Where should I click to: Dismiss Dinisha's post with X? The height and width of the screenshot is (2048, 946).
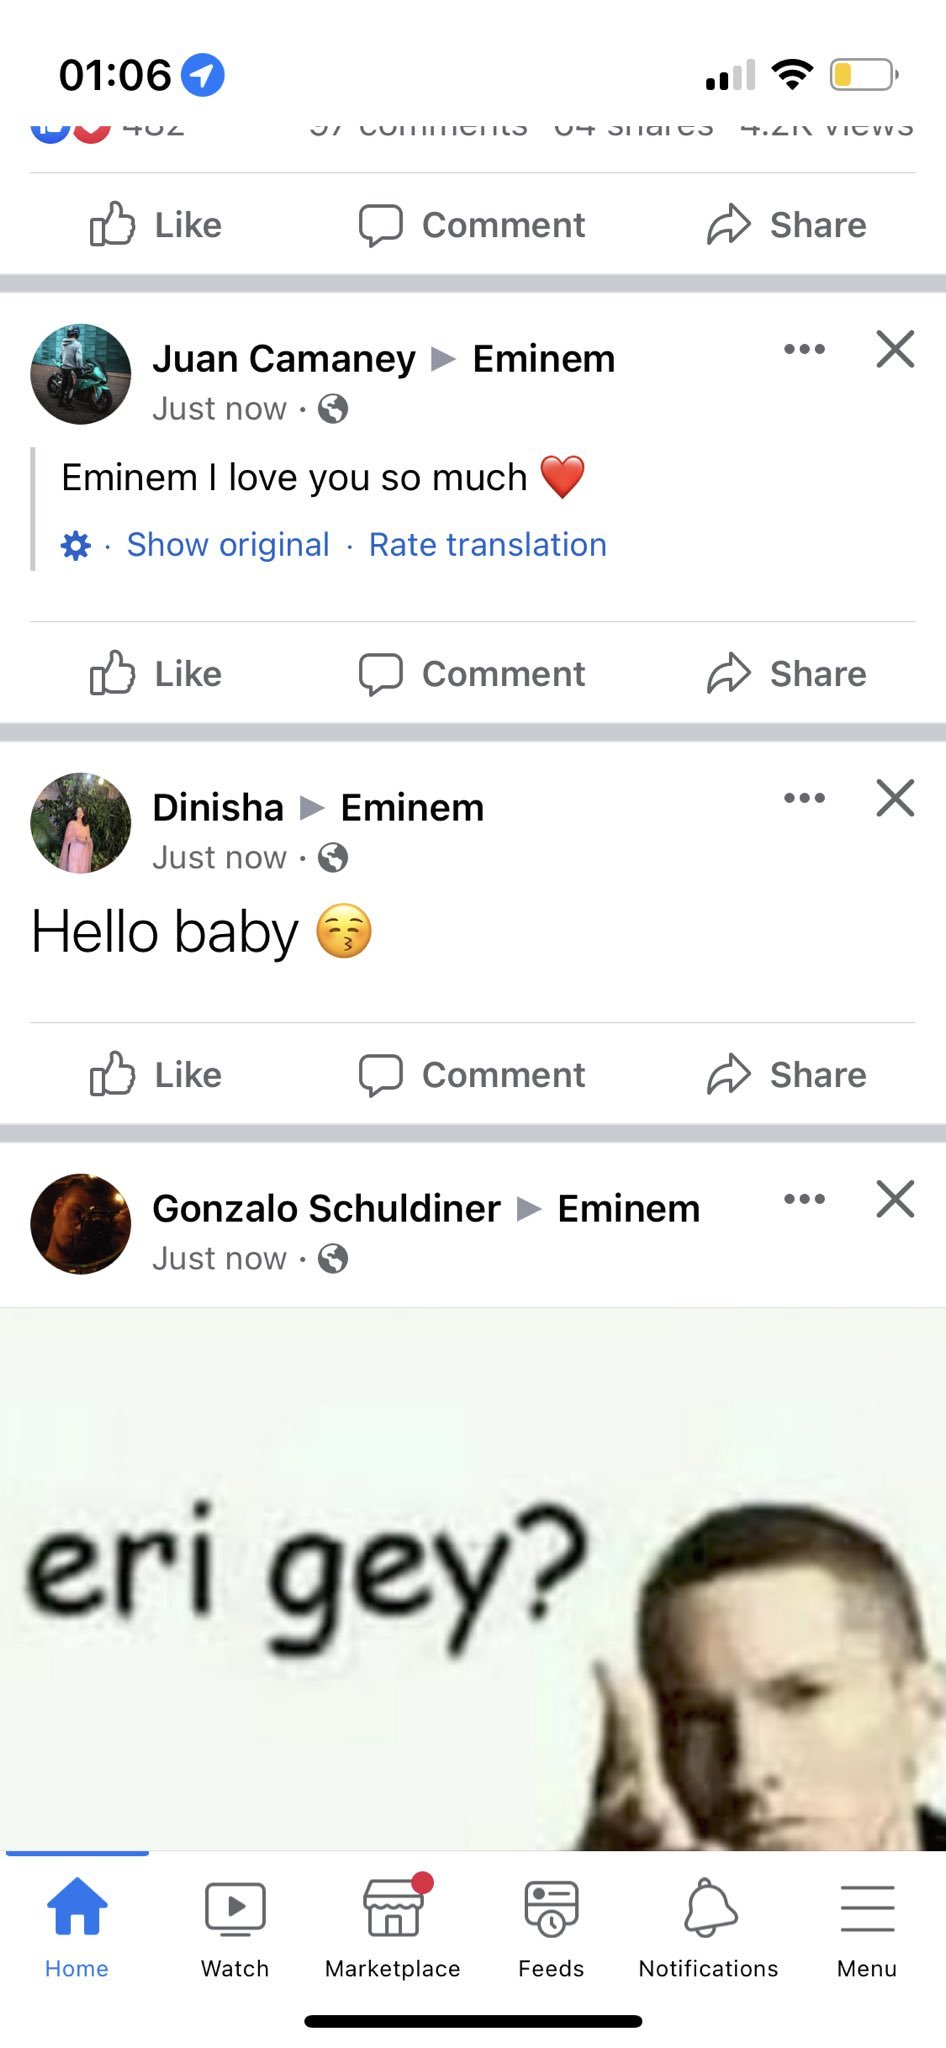point(895,798)
